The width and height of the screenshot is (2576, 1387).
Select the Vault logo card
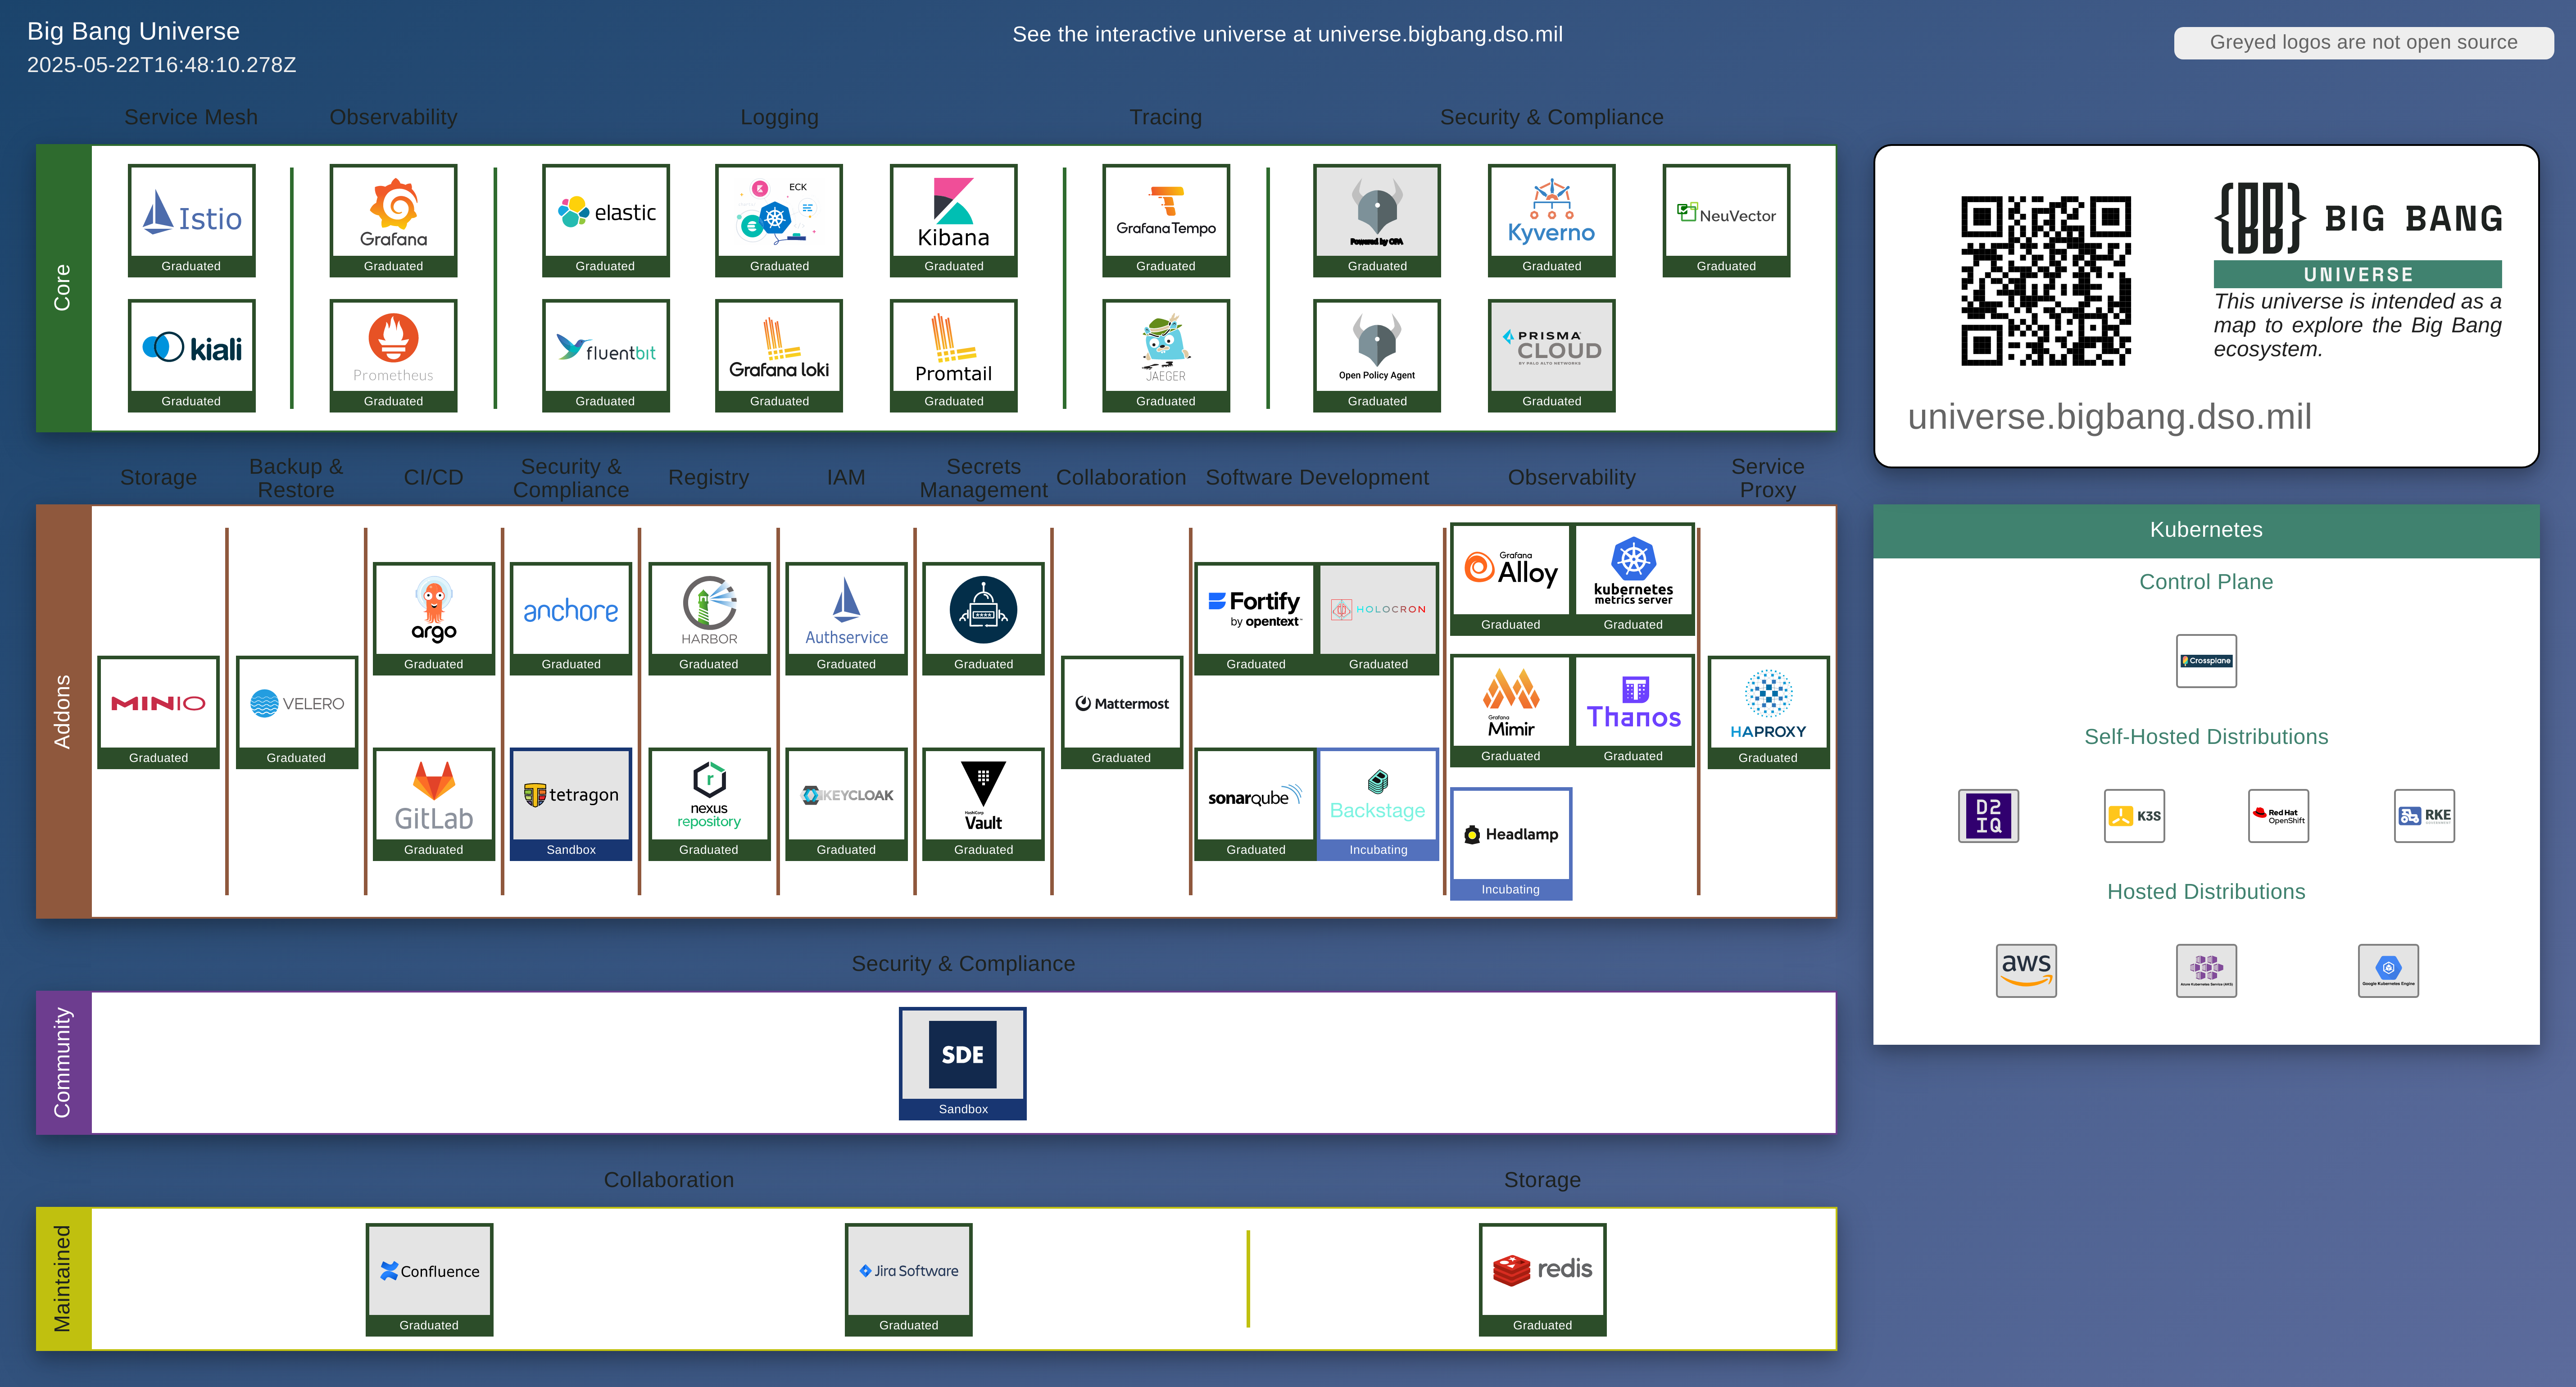[983, 804]
